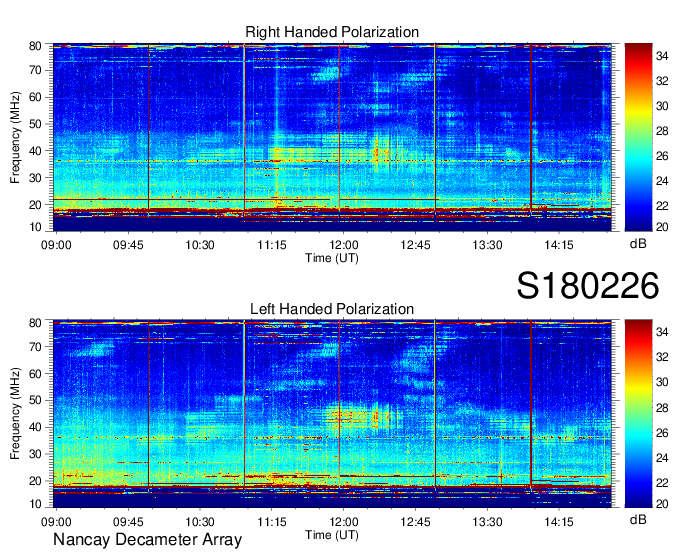Viewport: 680px width, 552px height.
Task: Click the left-handed spectrogram plot area
Action: click(332, 414)
